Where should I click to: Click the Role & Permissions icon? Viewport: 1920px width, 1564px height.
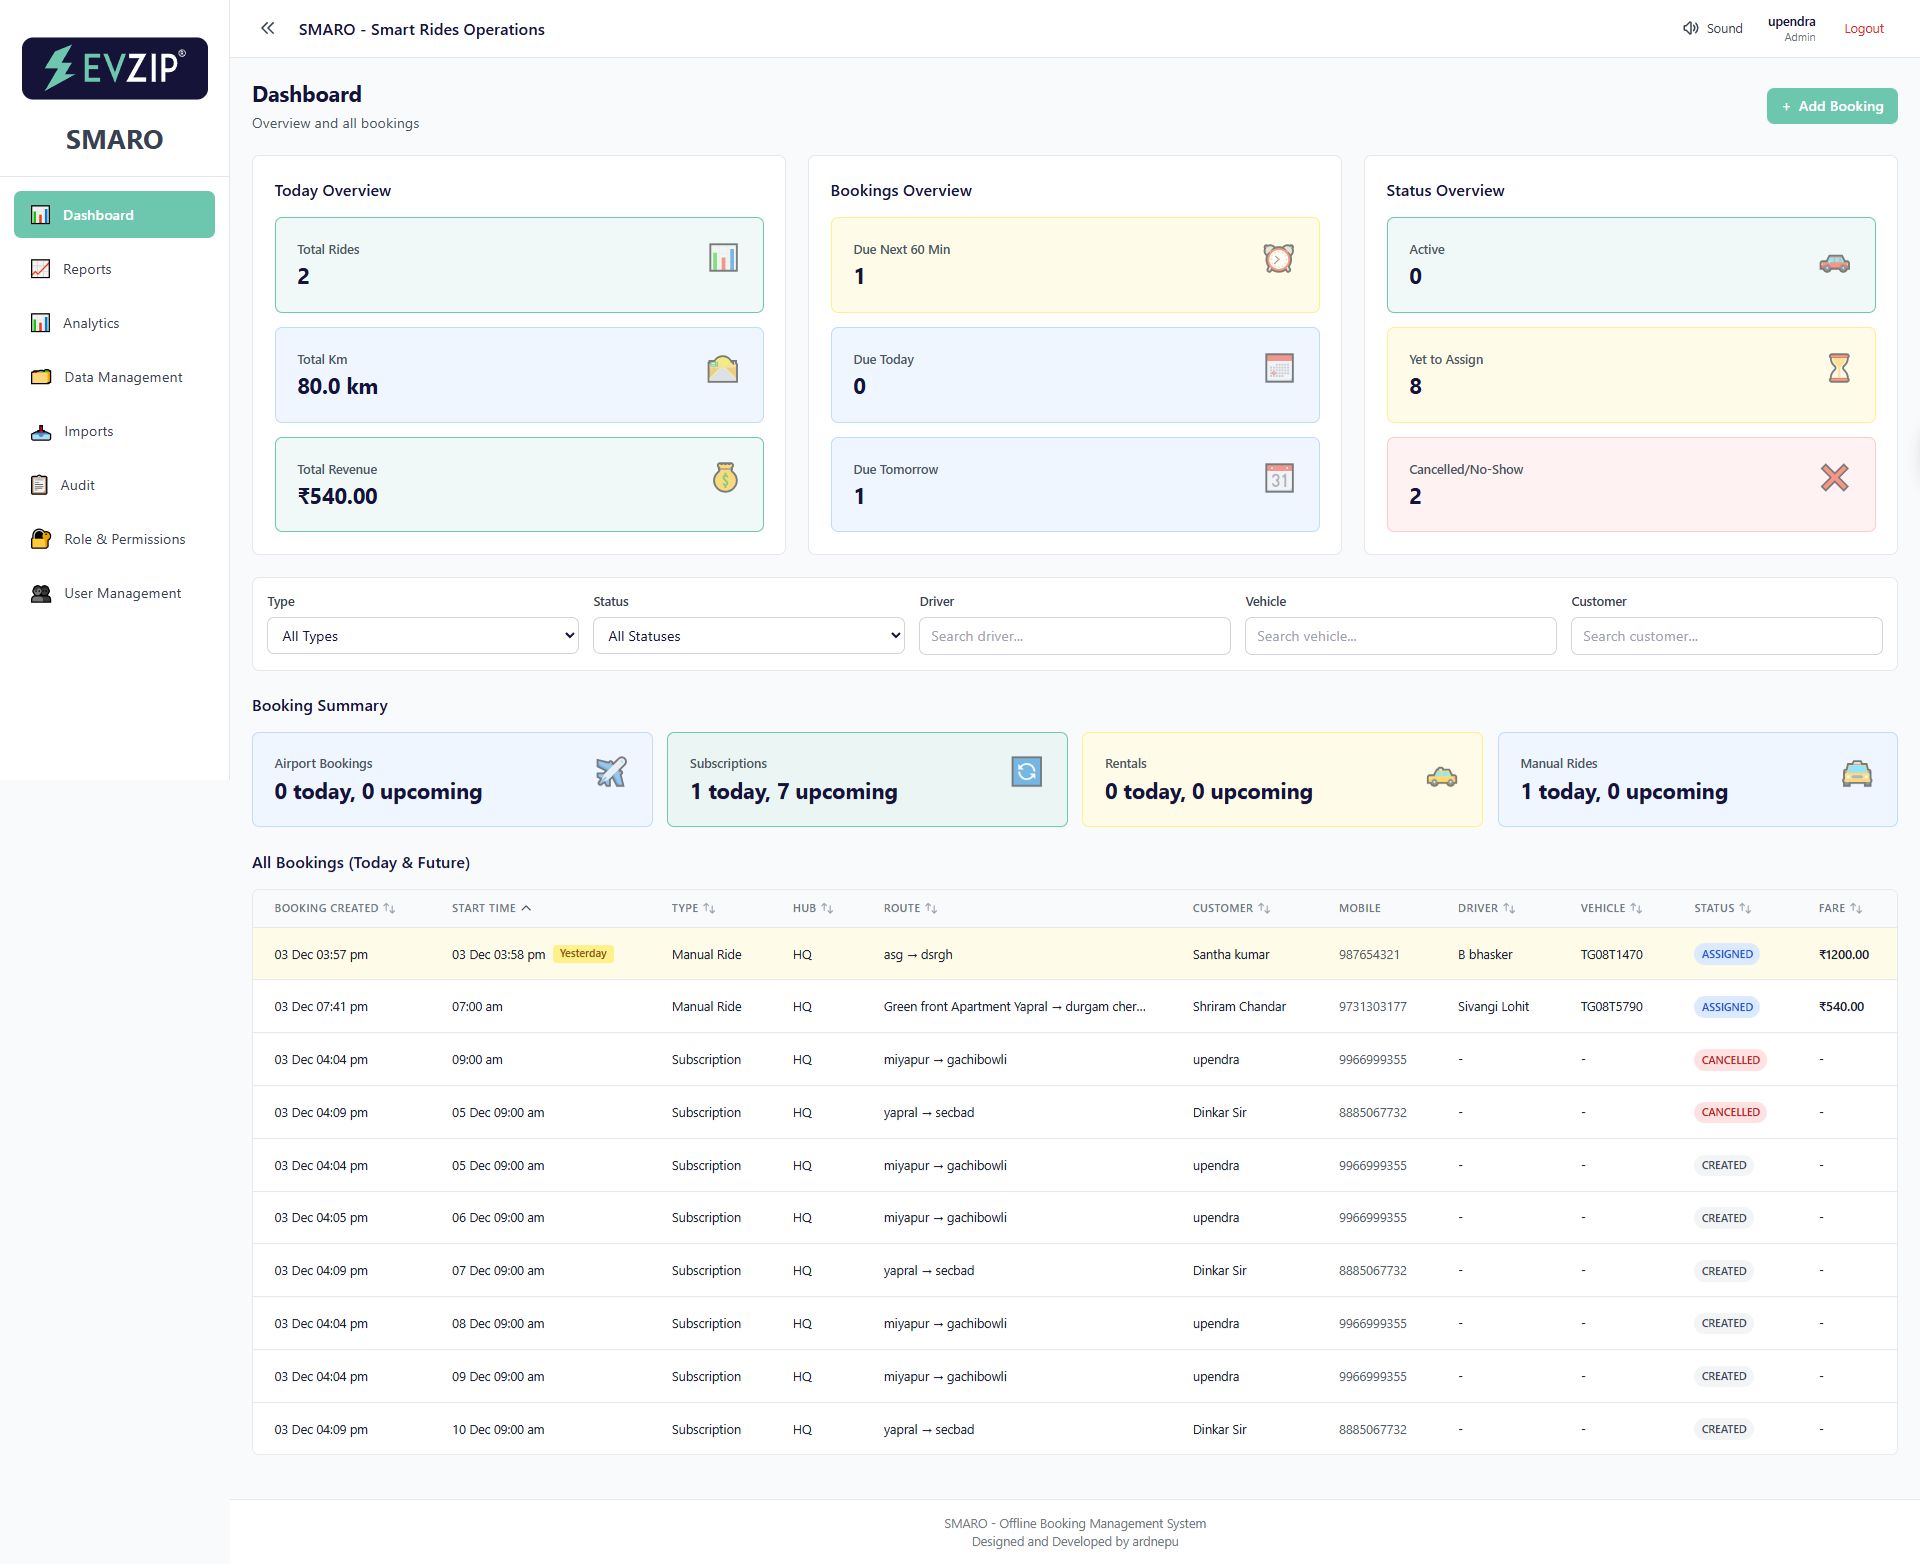tap(39, 539)
